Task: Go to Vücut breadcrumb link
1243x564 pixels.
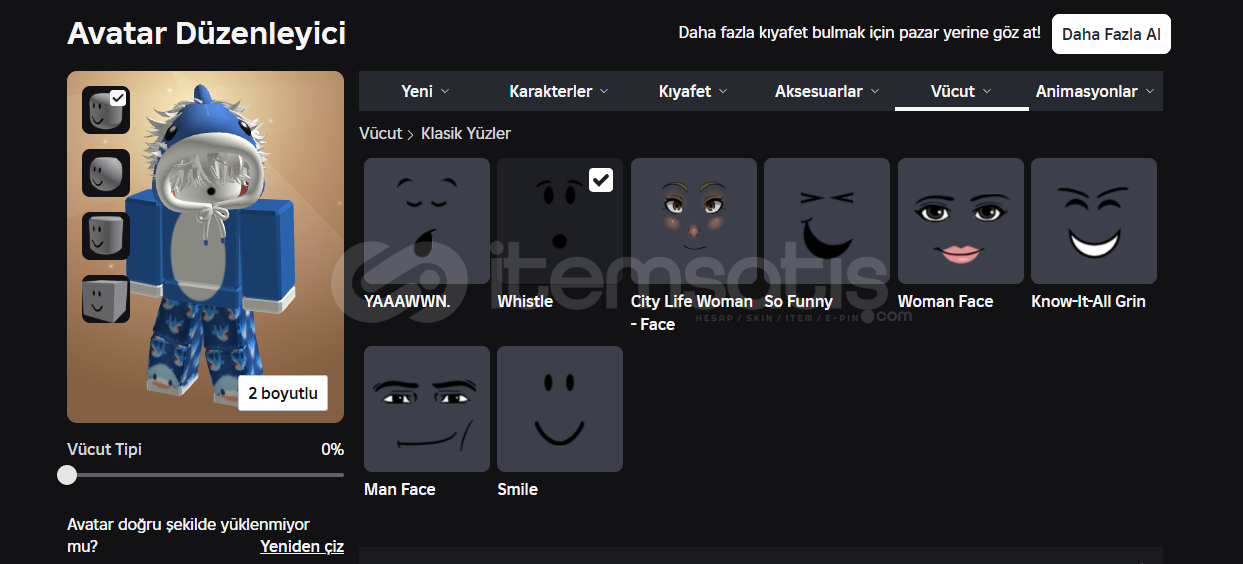Action: pos(380,133)
